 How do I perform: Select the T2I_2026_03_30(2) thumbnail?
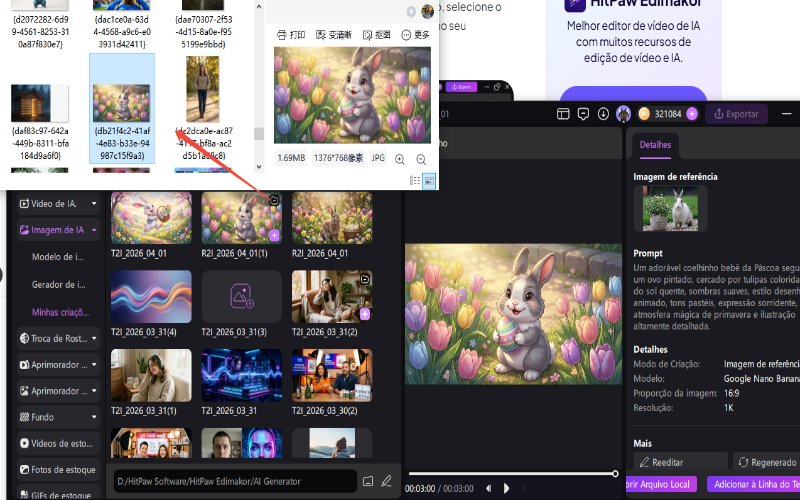[332, 375]
